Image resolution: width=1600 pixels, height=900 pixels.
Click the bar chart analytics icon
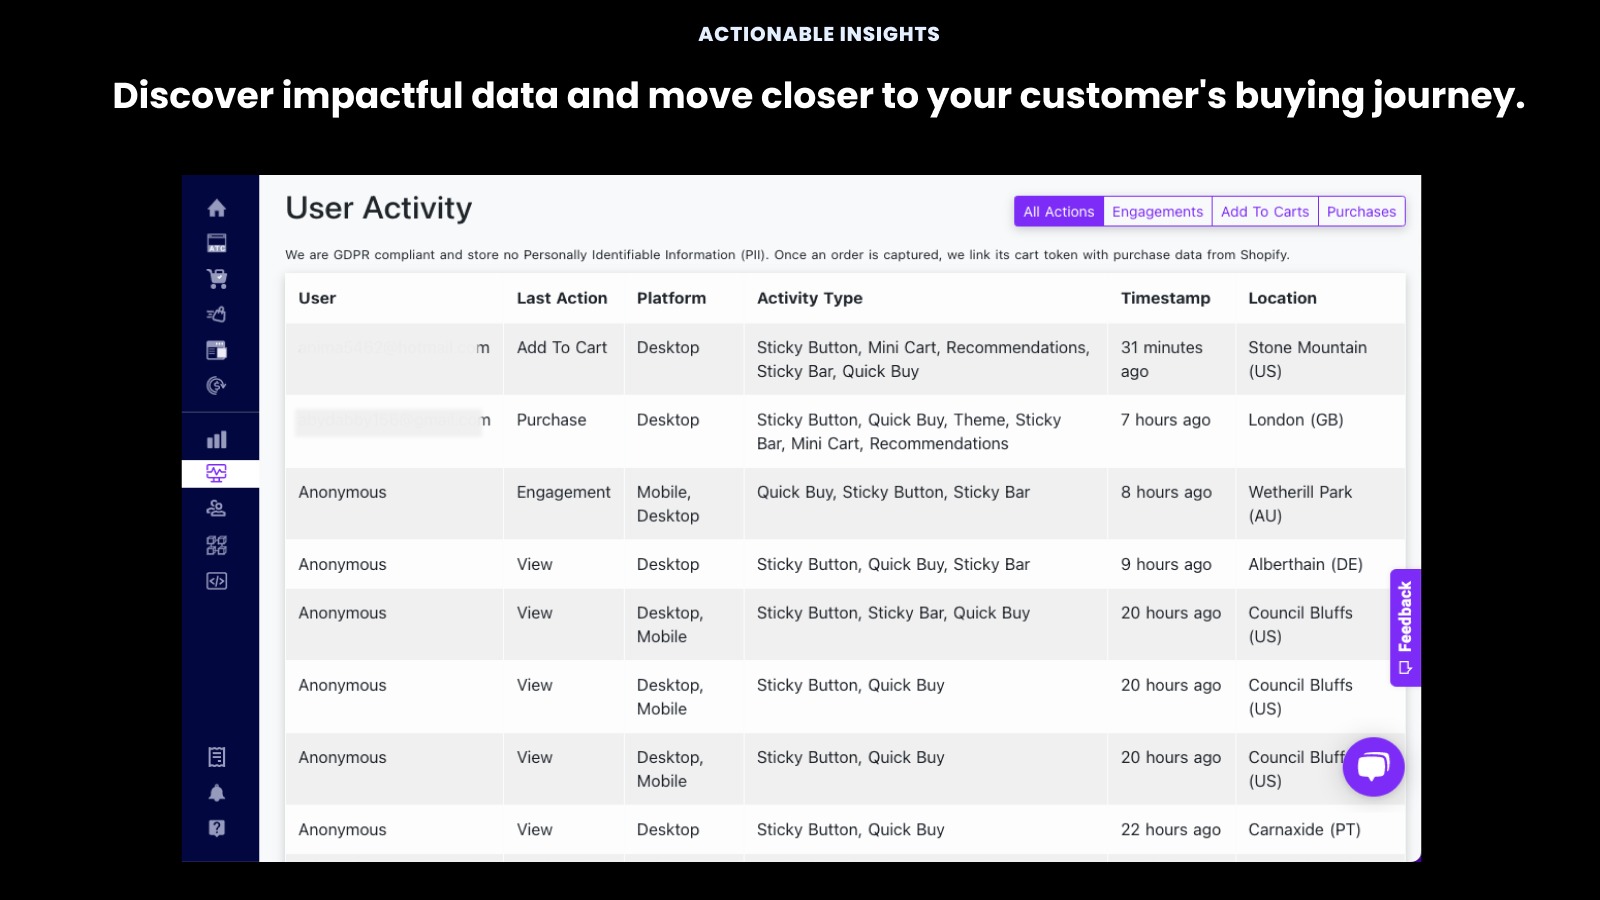pos(216,439)
